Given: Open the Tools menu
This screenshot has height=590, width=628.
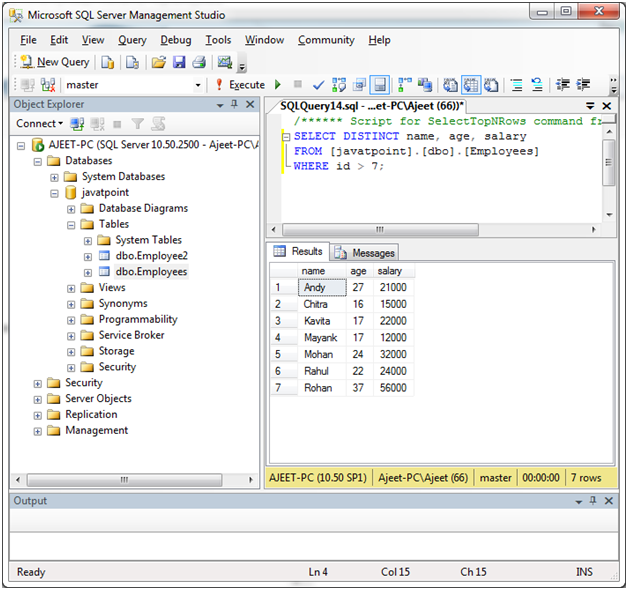Looking at the screenshot, I should click(x=218, y=40).
